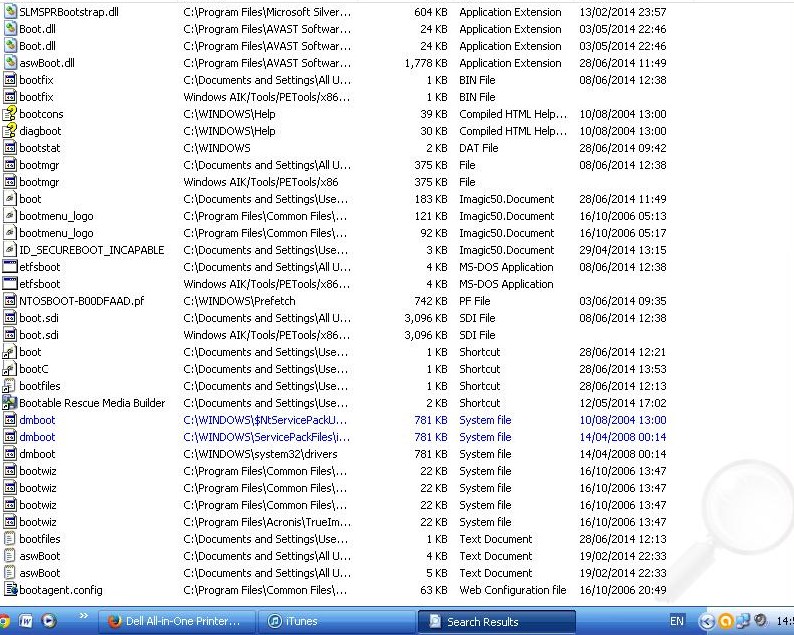Switch to the iTunes taskbar button
The image size is (794, 635).
[x=335, y=621]
